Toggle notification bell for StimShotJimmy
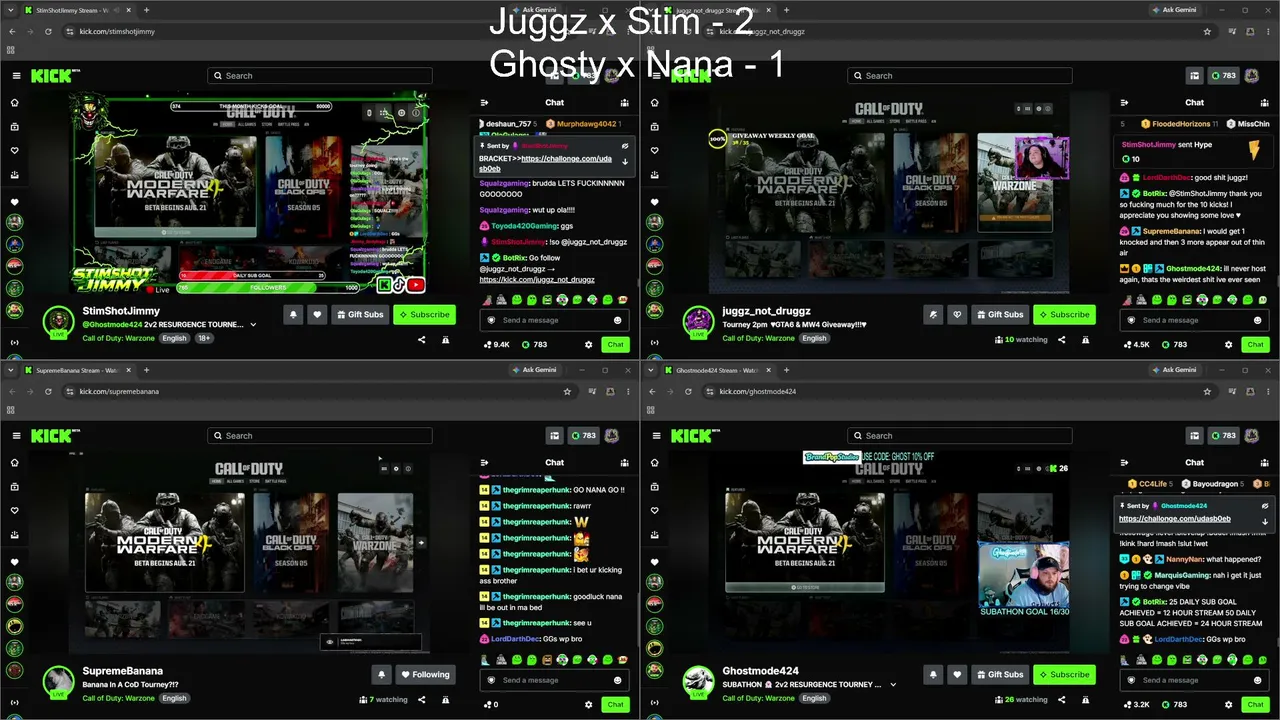Viewport: 1280px width, 720px height. tap(293, 314)
